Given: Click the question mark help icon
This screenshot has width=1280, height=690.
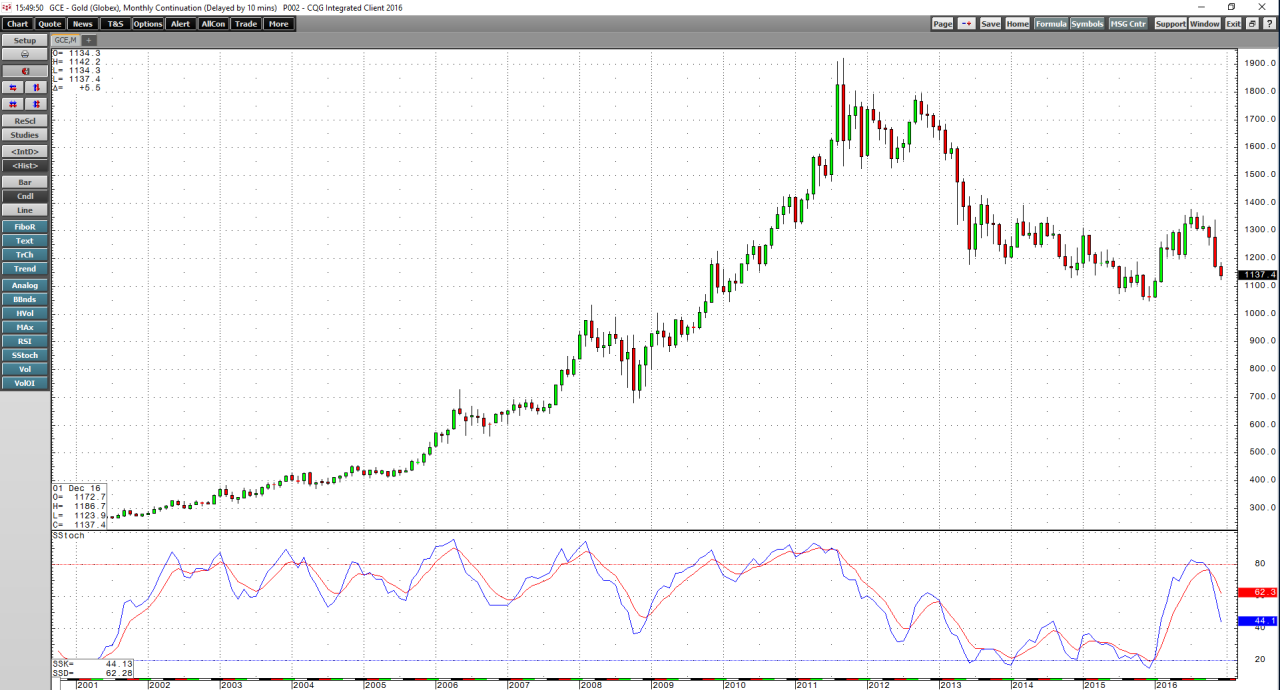Looking at the screenshot, I should [1270, 24].
